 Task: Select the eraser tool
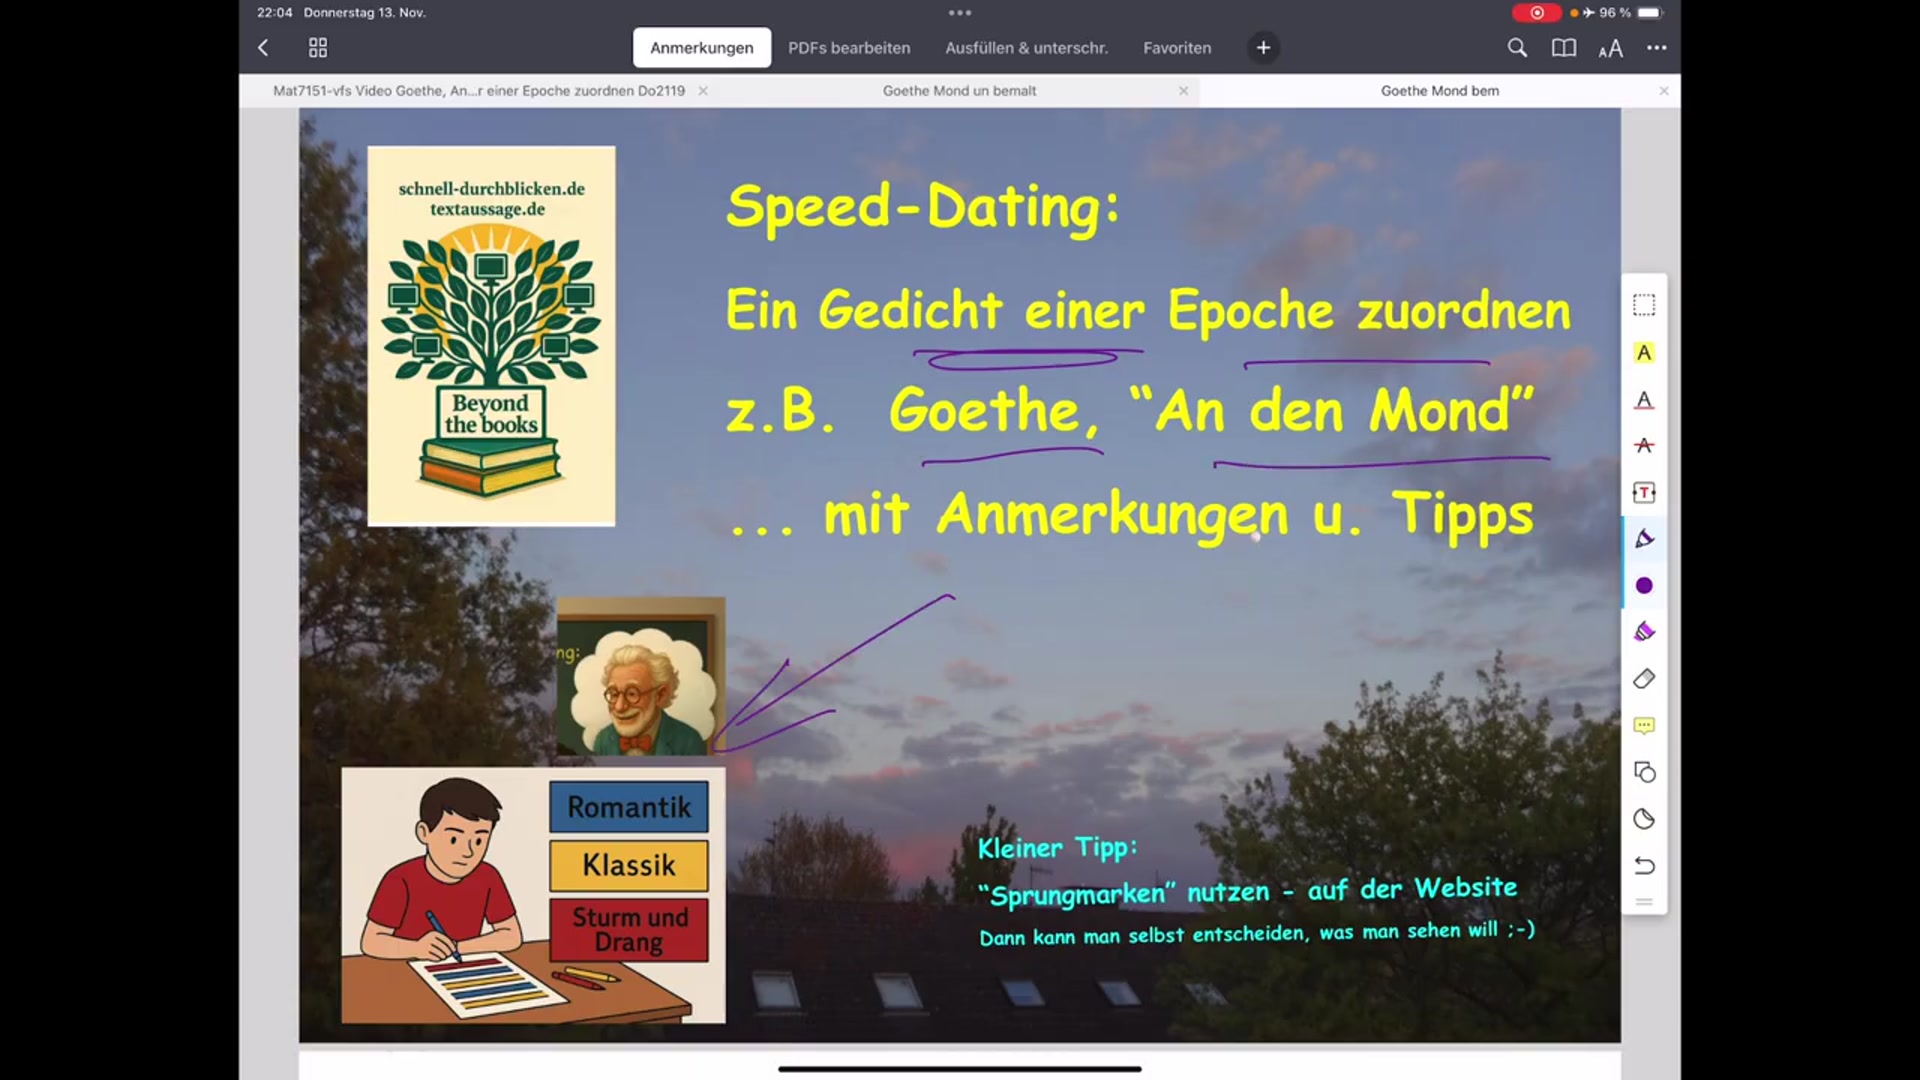1644,679
